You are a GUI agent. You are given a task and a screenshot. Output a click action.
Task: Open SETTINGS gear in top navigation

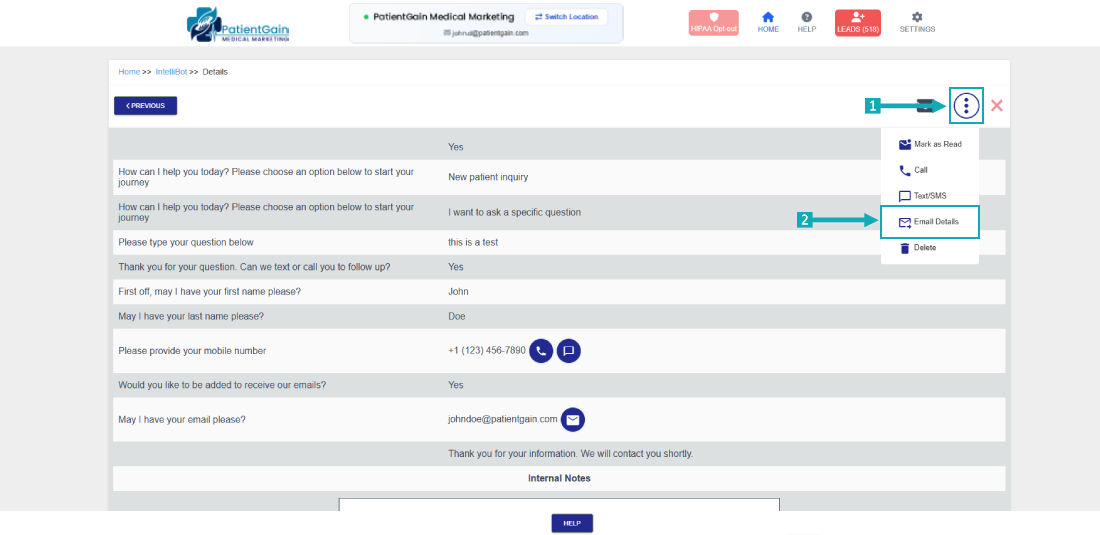tap(918, 23)
